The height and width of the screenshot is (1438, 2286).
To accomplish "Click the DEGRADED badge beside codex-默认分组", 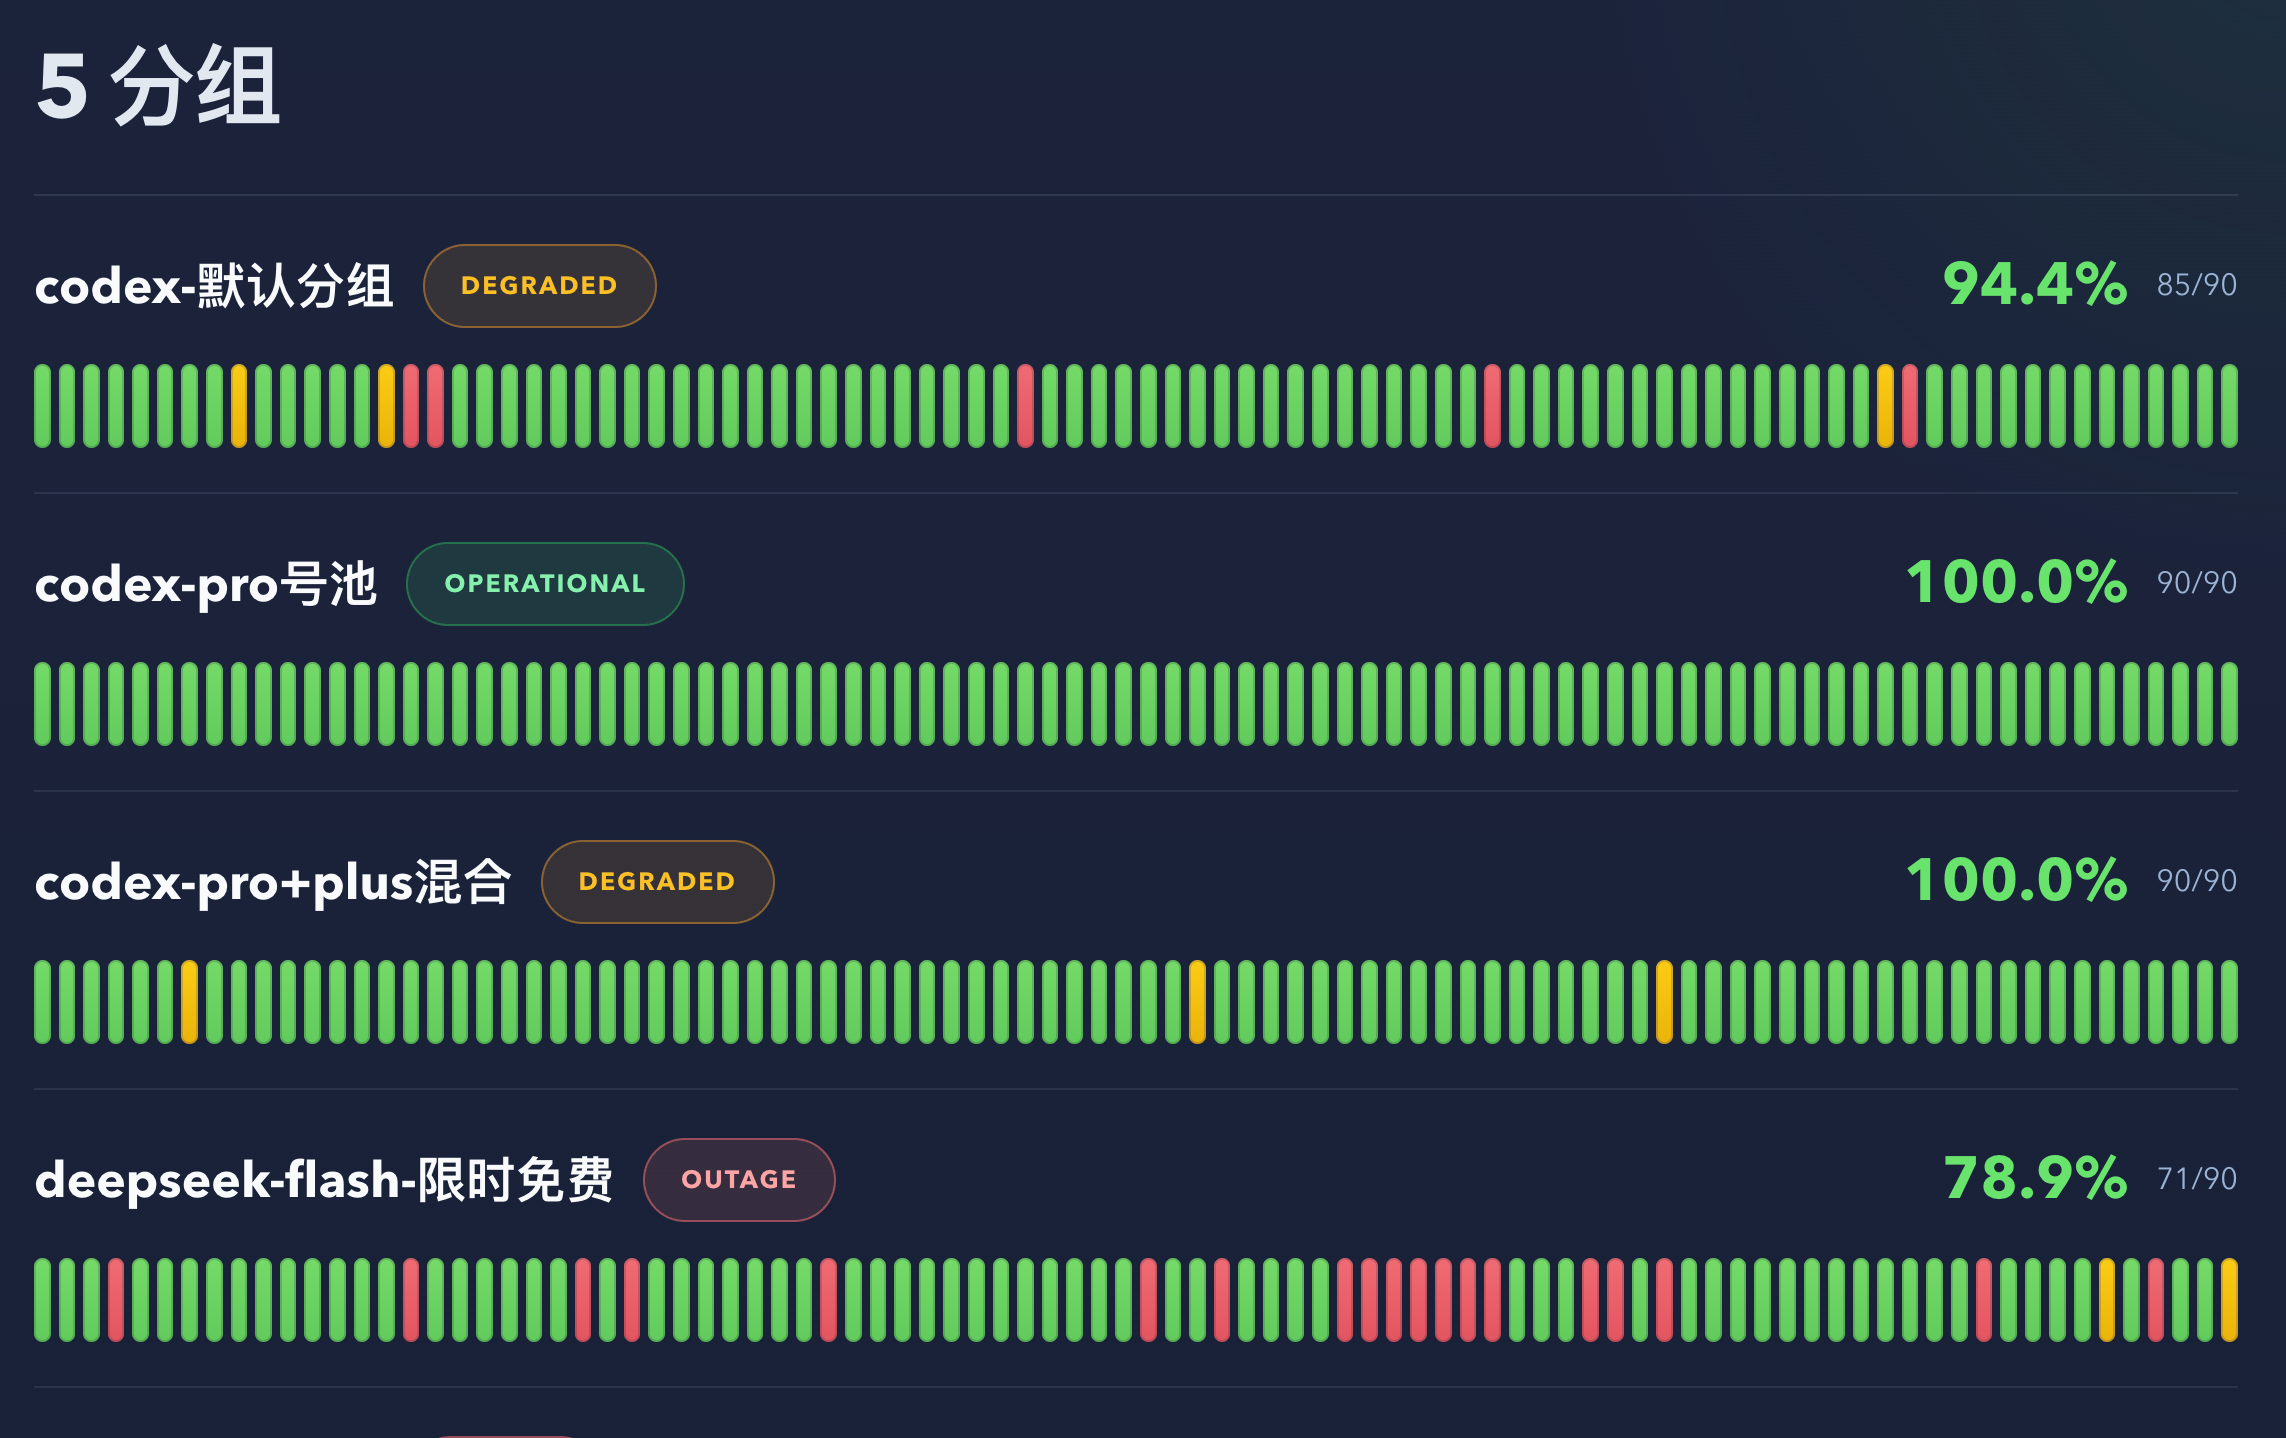I will (540, 286).
